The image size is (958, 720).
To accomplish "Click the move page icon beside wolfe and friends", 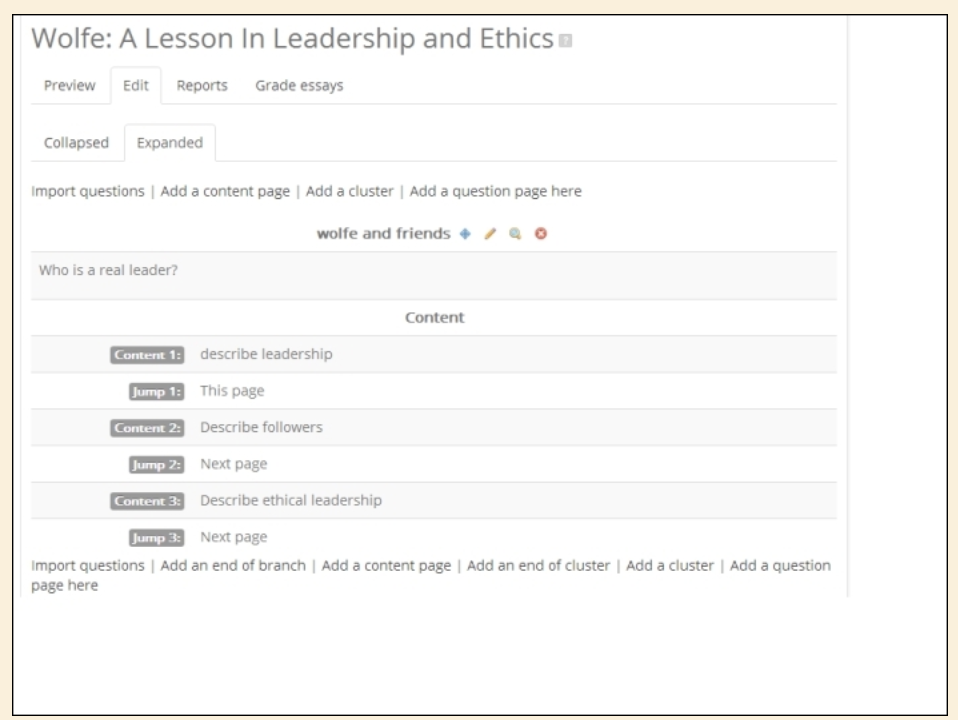I will tap(464, 234).
